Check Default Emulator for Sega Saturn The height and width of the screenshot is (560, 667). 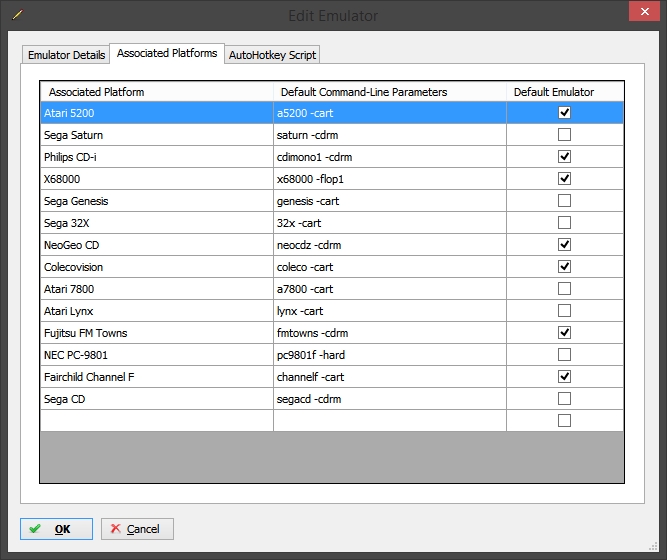(564, 135)
